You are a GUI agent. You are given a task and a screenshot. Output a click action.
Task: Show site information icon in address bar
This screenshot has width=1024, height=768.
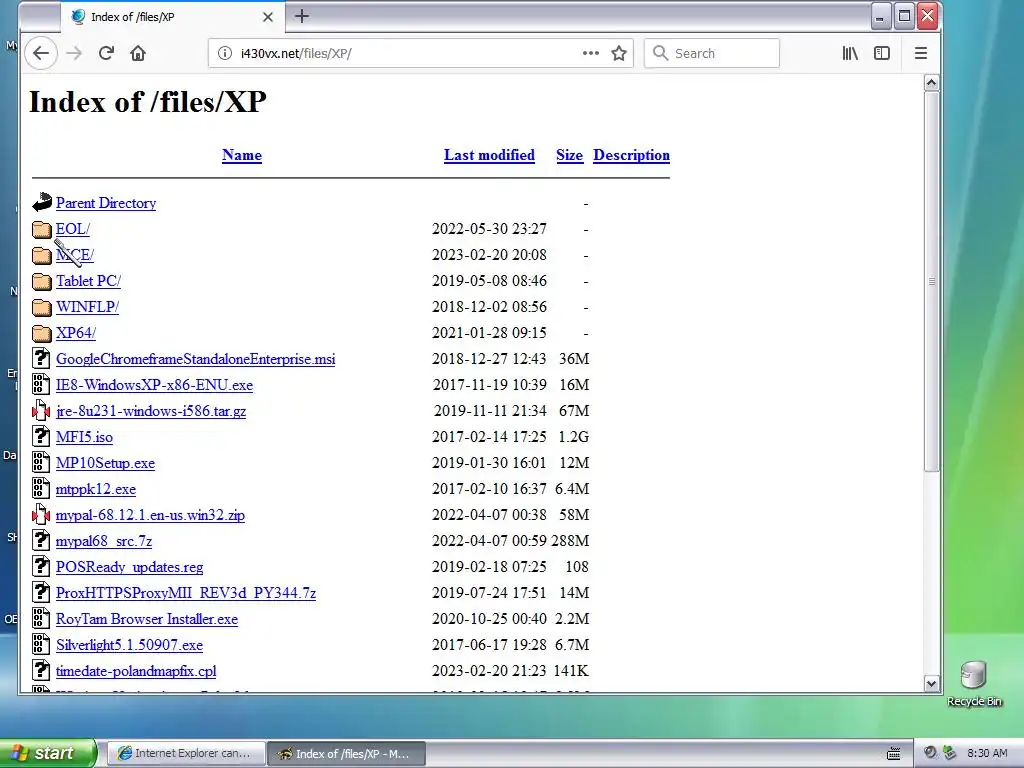pyautogui.click(x=225, y=54)
